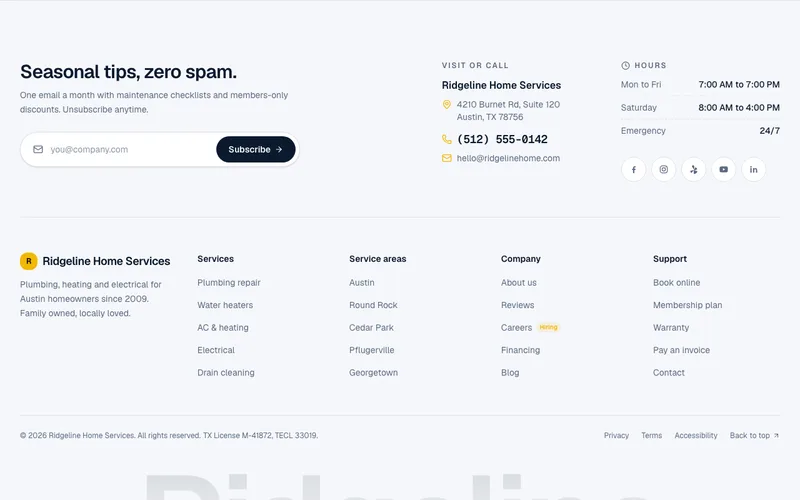Open the YouTube social icon
Viewport: 800px width, 500px height.
pos(723,169)
